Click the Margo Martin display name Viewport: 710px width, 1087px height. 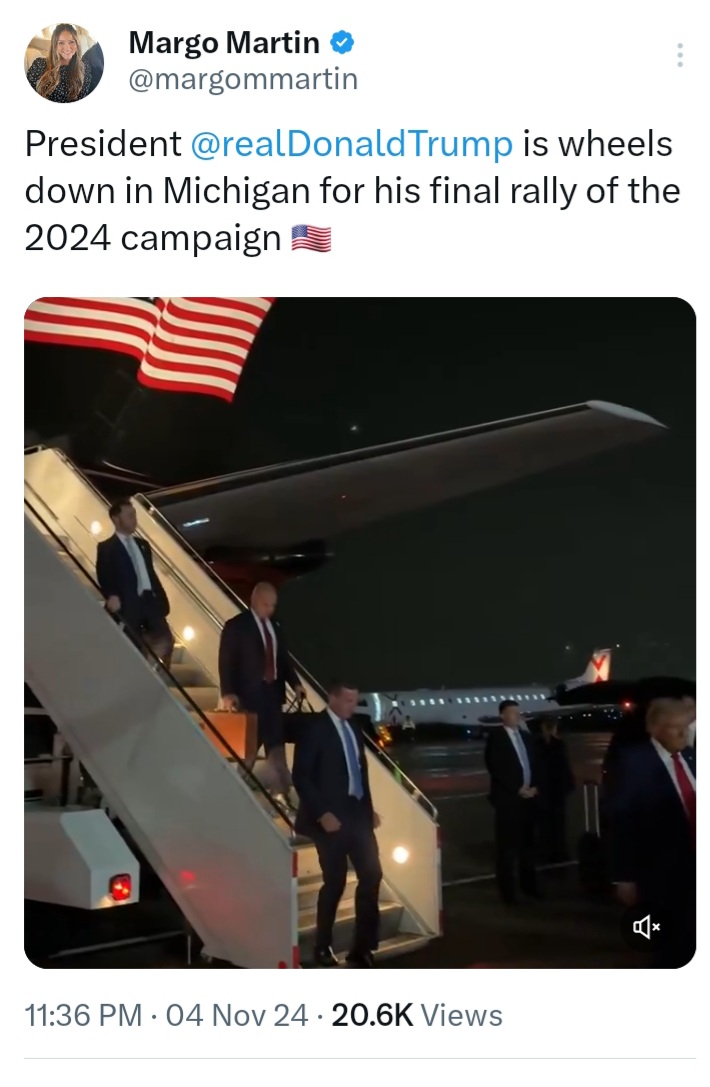click(x=224, y=43)
